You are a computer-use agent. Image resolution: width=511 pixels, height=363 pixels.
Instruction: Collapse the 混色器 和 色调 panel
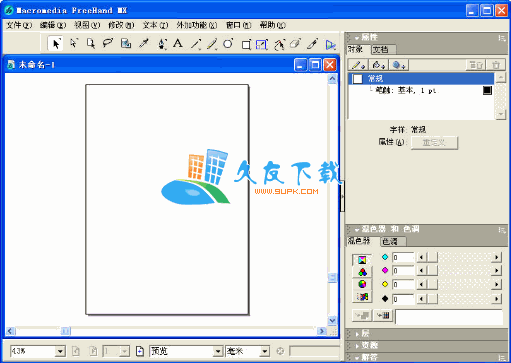click(x=357, y=230)
